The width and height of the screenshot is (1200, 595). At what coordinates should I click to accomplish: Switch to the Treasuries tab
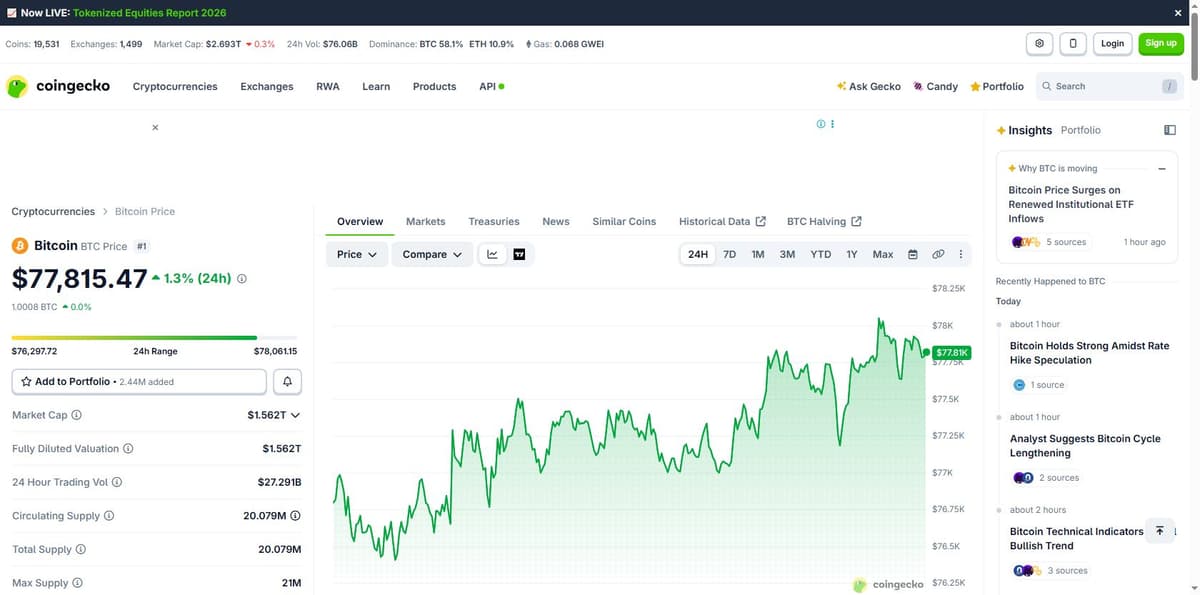click(494, 221)
